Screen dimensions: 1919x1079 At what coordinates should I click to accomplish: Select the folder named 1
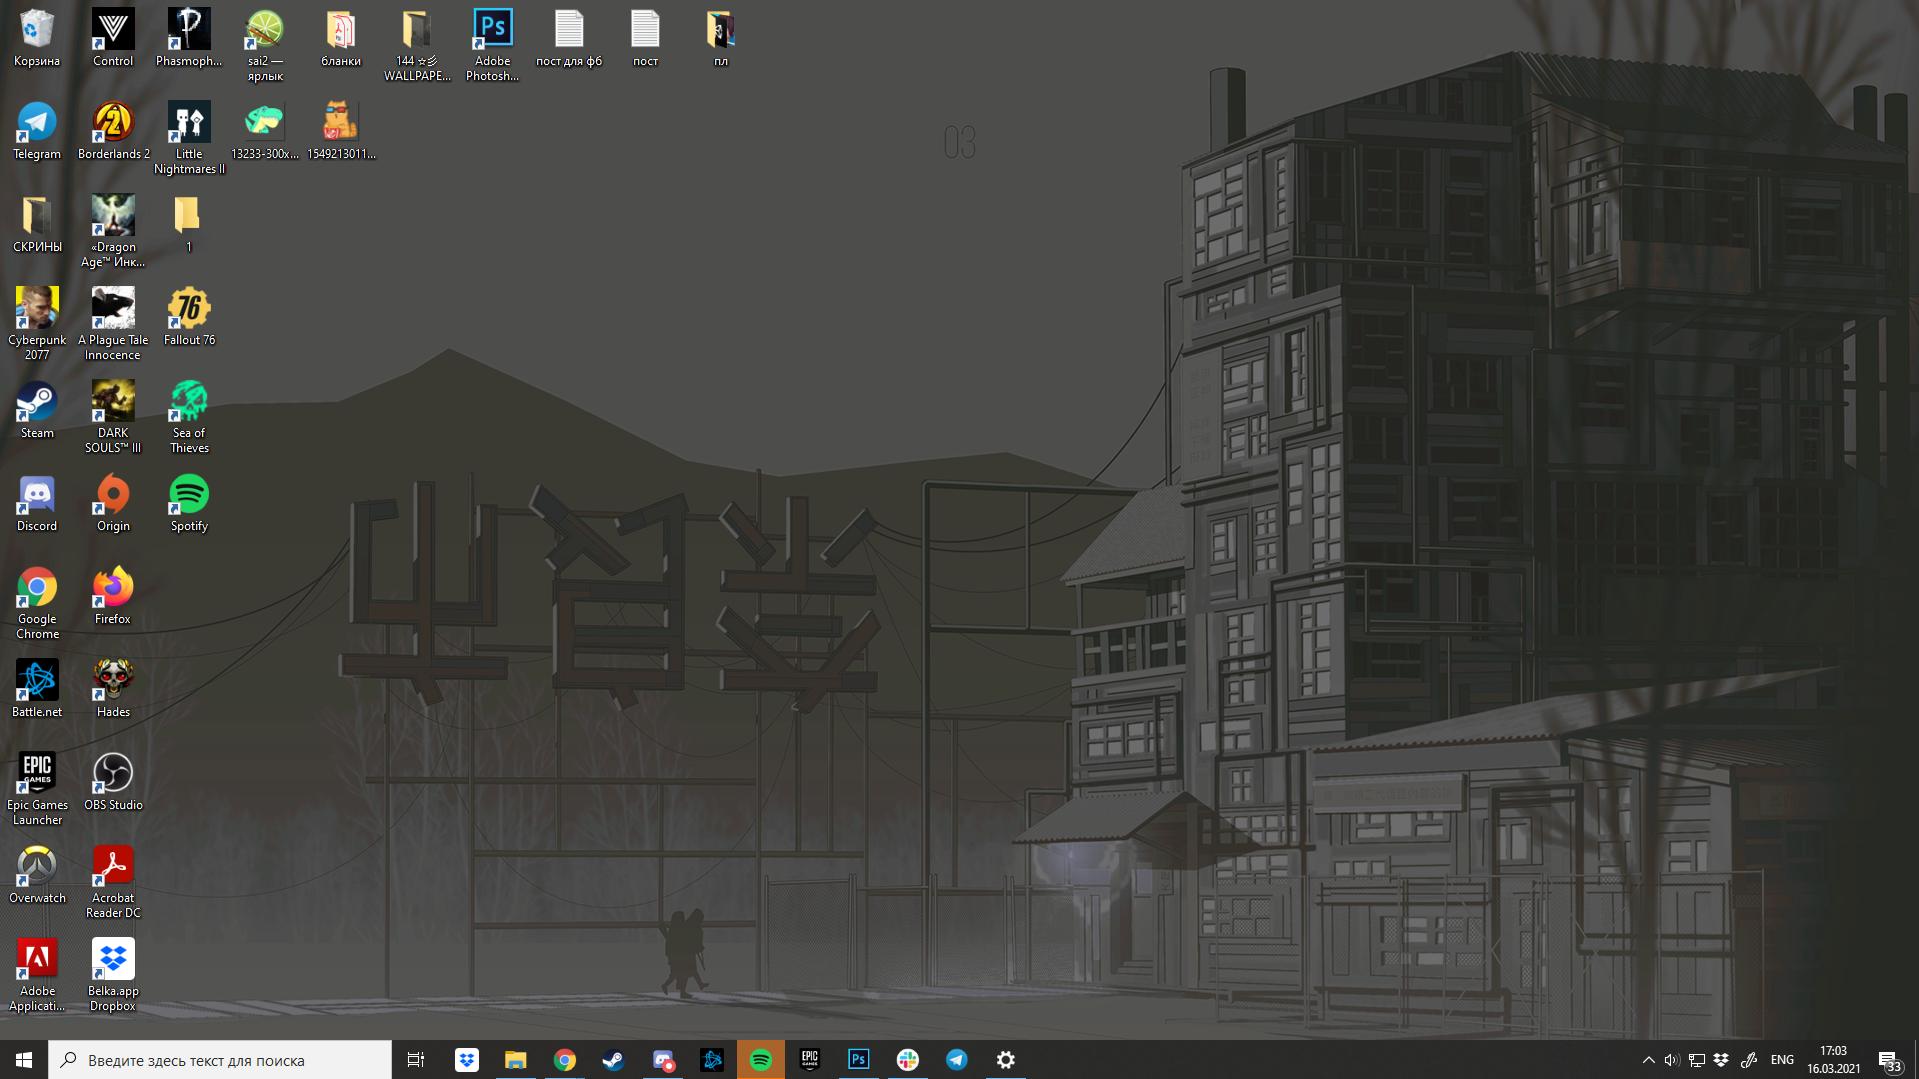(189, 225)
